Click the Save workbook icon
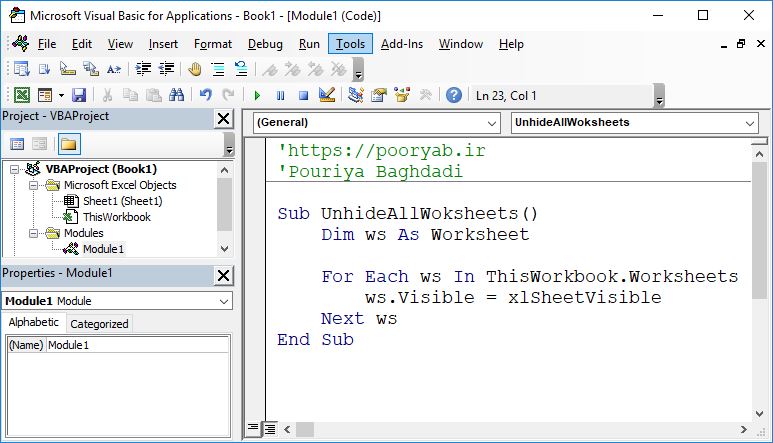Viewport: 773px width, 443px height. [79, 96]
